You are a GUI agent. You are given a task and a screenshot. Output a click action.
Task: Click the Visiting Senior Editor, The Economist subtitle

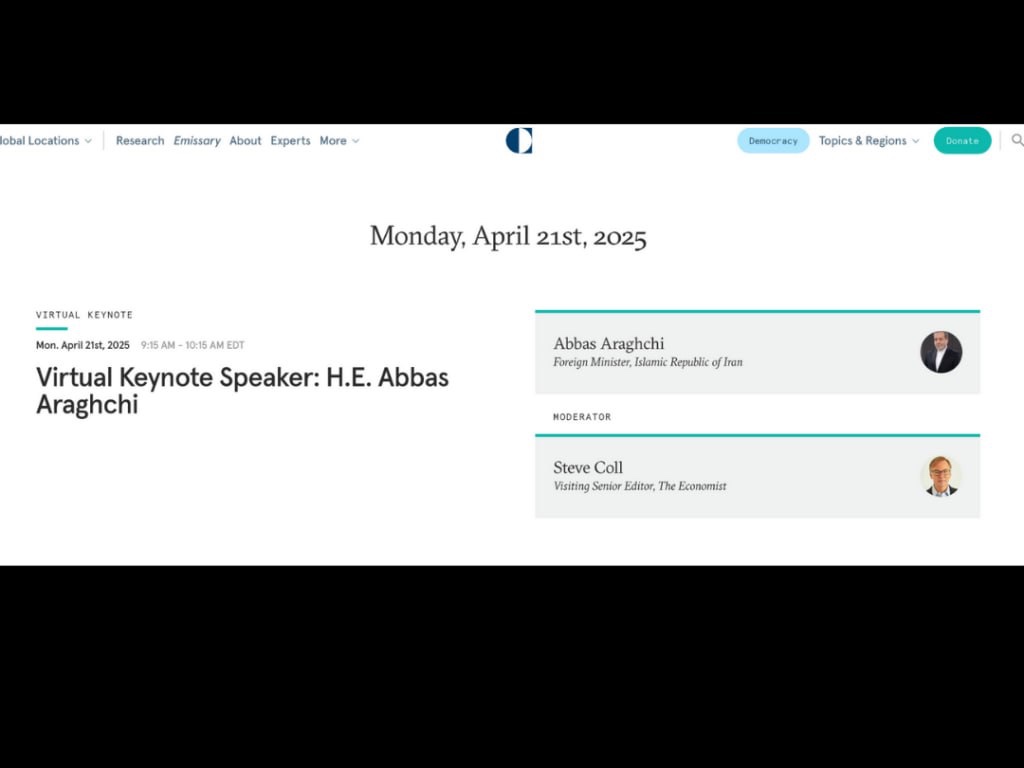point(640,486)
